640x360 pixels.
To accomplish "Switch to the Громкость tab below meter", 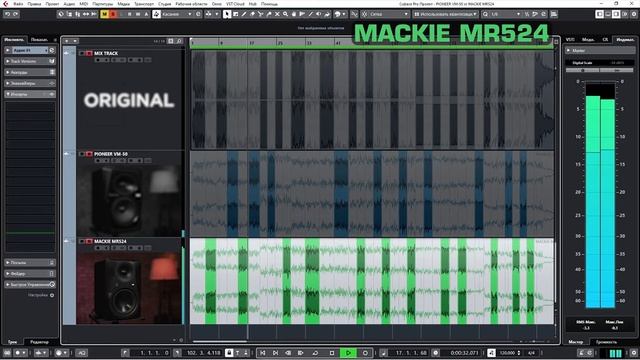I will 606,342.
